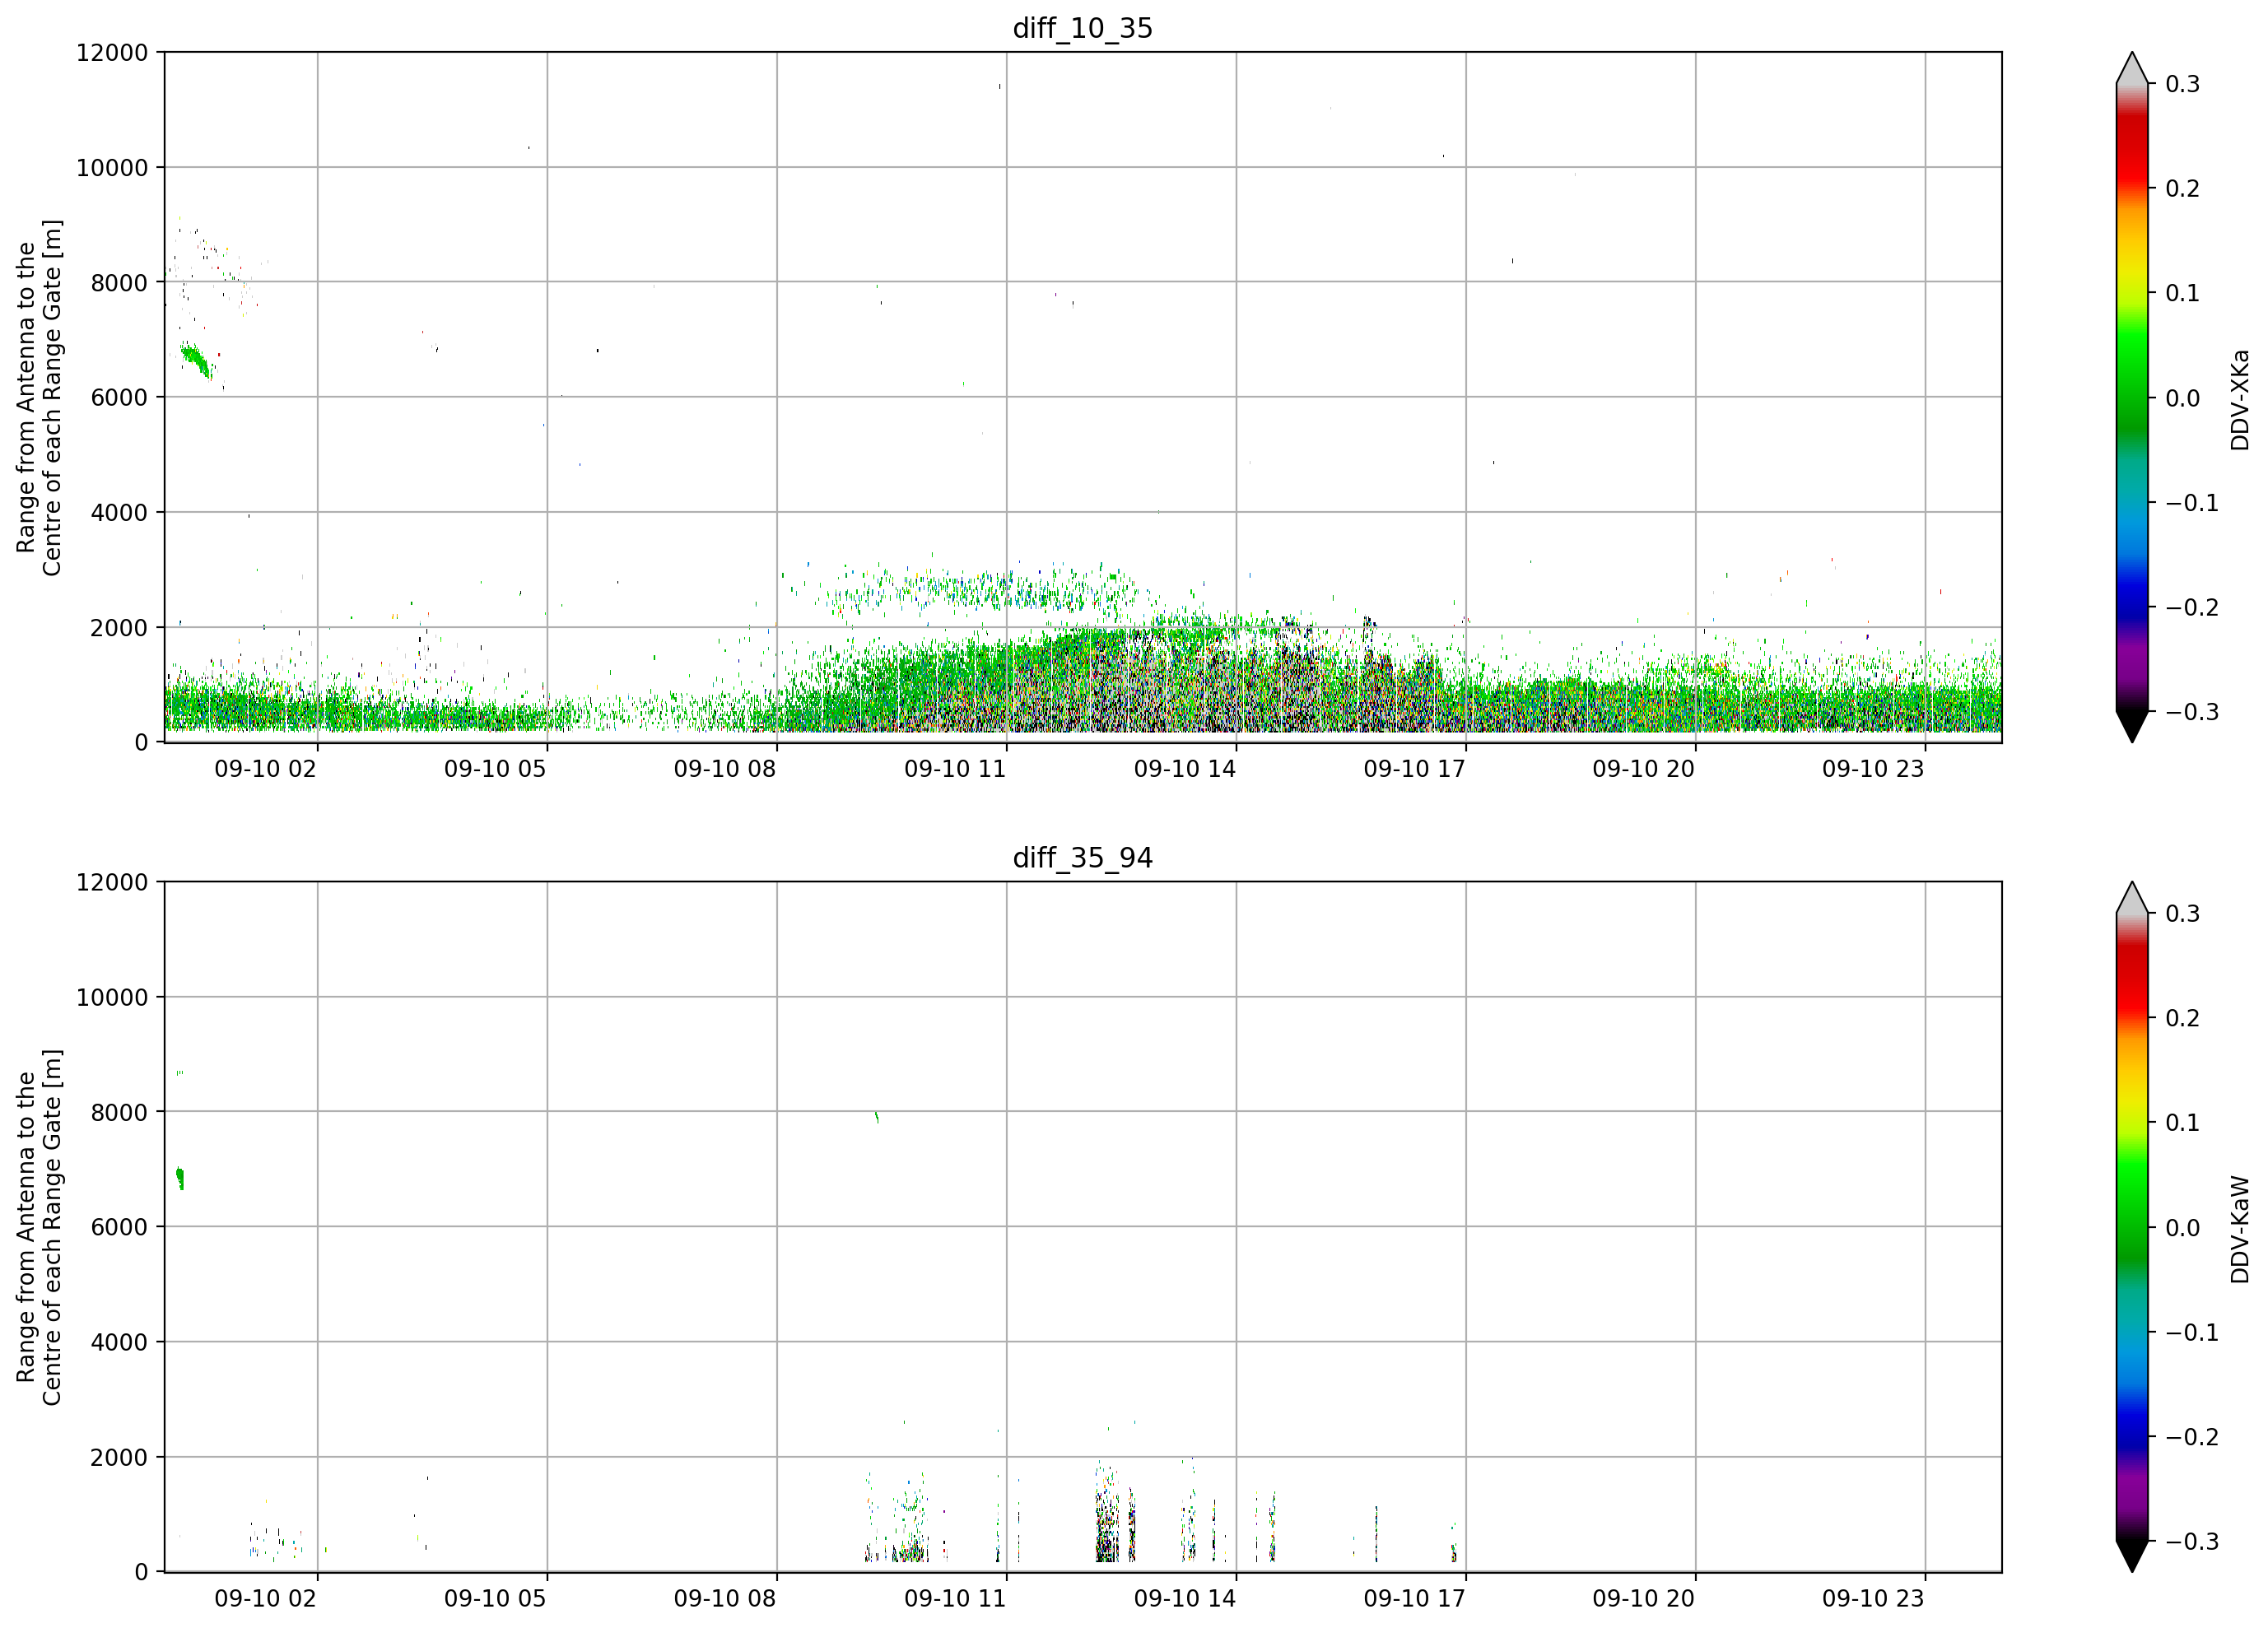Click the 0.0 tick on DDV-XKa colorbar

point(2183,399)
